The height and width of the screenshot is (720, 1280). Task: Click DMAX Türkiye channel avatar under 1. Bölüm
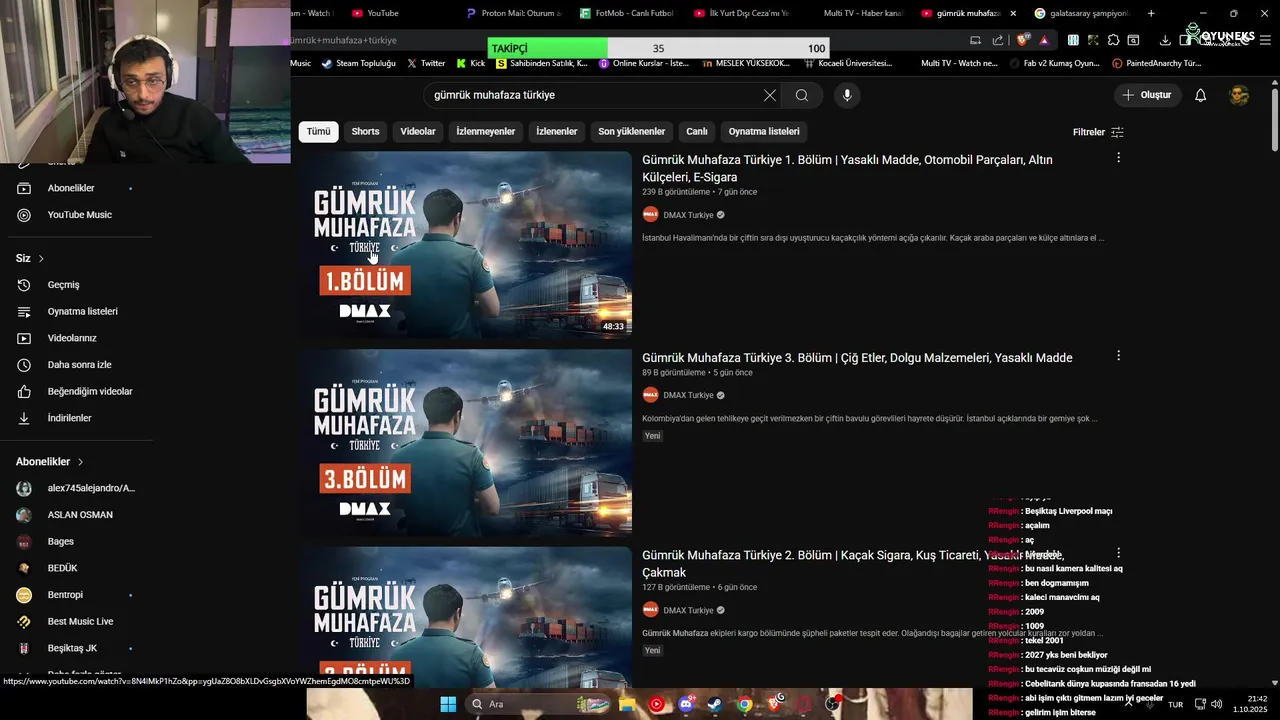650,215
